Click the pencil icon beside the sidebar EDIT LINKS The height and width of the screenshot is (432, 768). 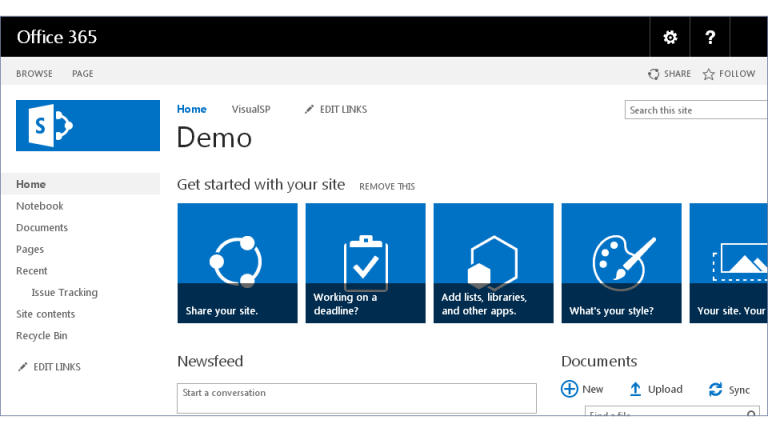click(23, 367)
